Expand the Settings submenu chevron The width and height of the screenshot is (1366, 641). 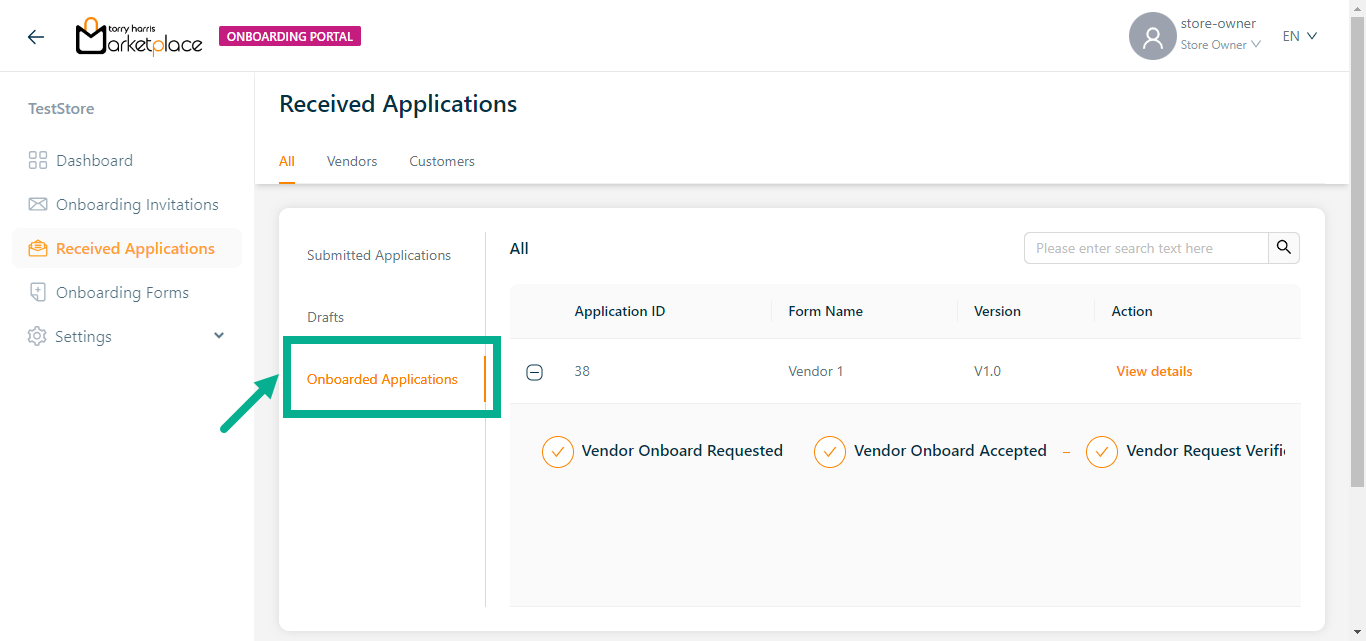[x=219, y=336]
